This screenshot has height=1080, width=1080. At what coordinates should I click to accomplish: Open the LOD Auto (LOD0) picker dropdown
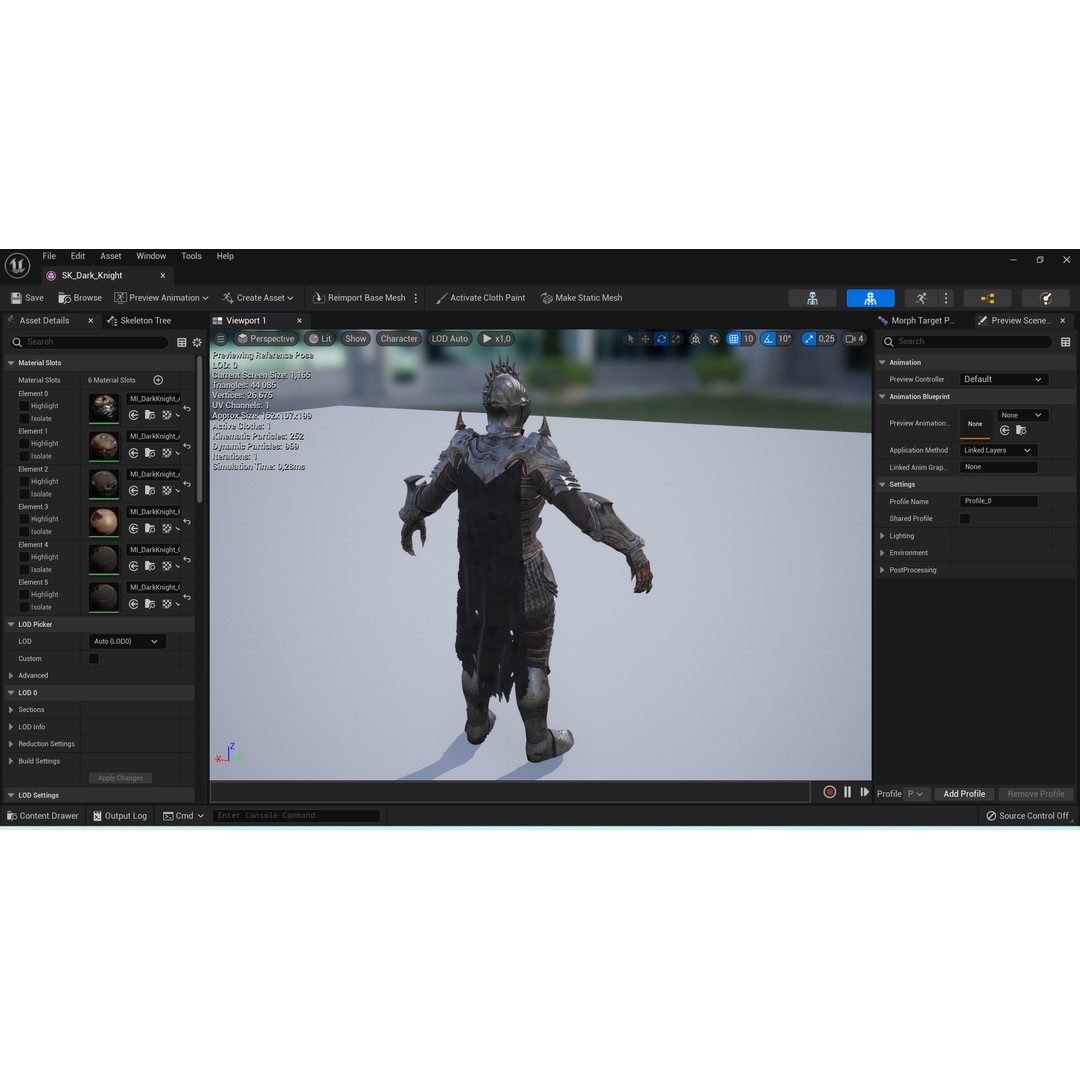[127, 641]
